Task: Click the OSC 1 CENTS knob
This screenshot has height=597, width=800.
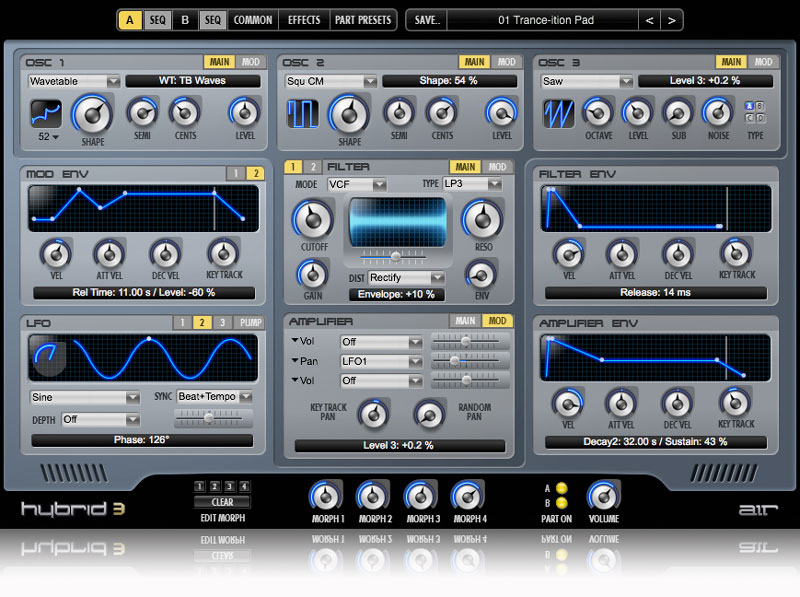Action: [x=185, y=113]
